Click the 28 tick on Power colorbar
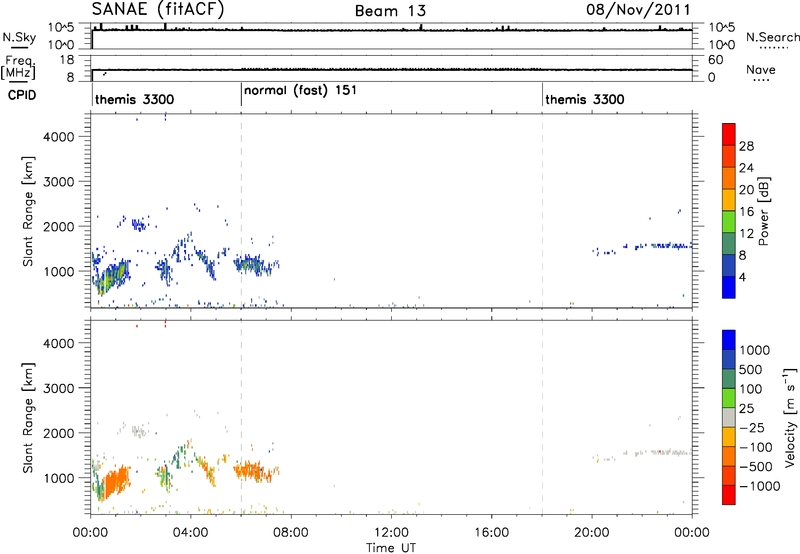 click(746, 146)
